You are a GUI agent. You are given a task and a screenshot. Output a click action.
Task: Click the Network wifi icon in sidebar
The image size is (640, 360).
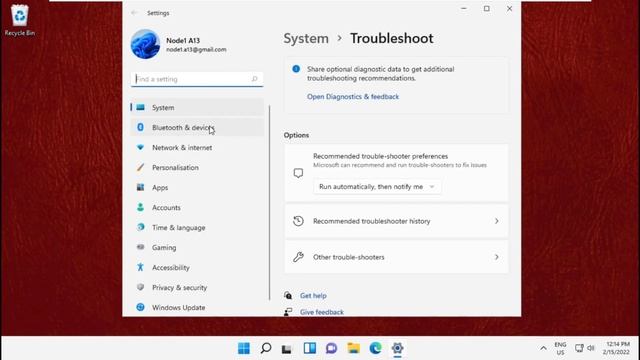[140, 147]
